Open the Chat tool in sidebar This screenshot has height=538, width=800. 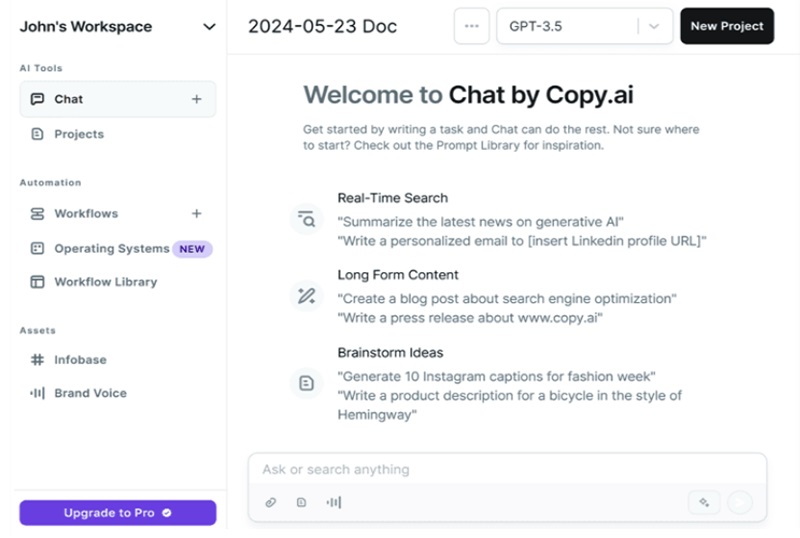(117, 99)
